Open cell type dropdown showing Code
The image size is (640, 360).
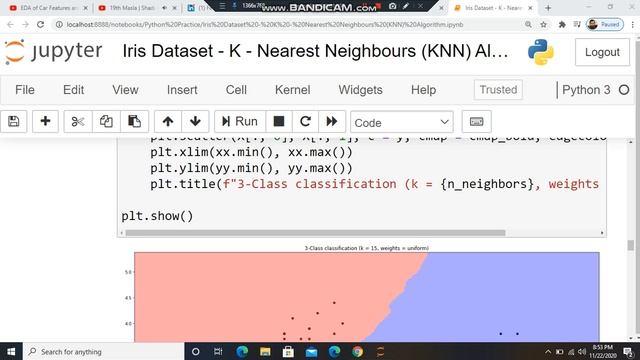[x=402, y=122]
